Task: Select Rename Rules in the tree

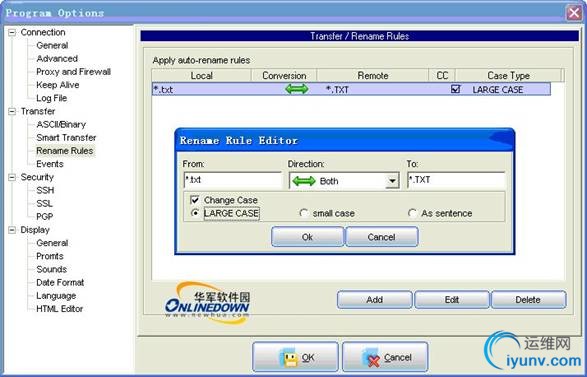Action: pos(64,151)
